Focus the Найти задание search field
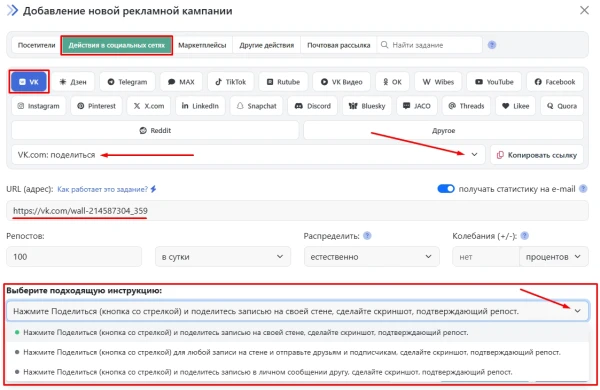The height and width of the screenshot is (390, 600). pos(430,45)
